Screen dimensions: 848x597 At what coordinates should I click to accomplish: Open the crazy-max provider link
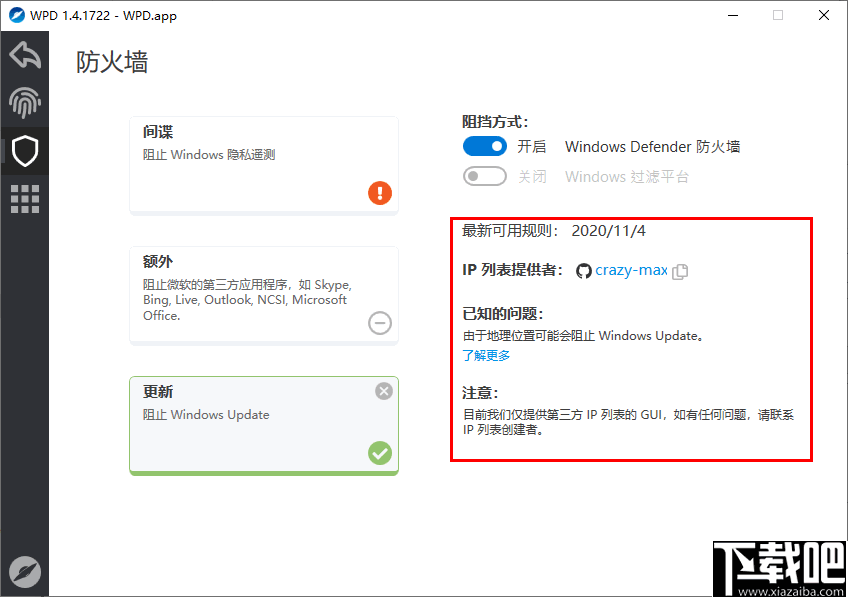pos(631,270)
